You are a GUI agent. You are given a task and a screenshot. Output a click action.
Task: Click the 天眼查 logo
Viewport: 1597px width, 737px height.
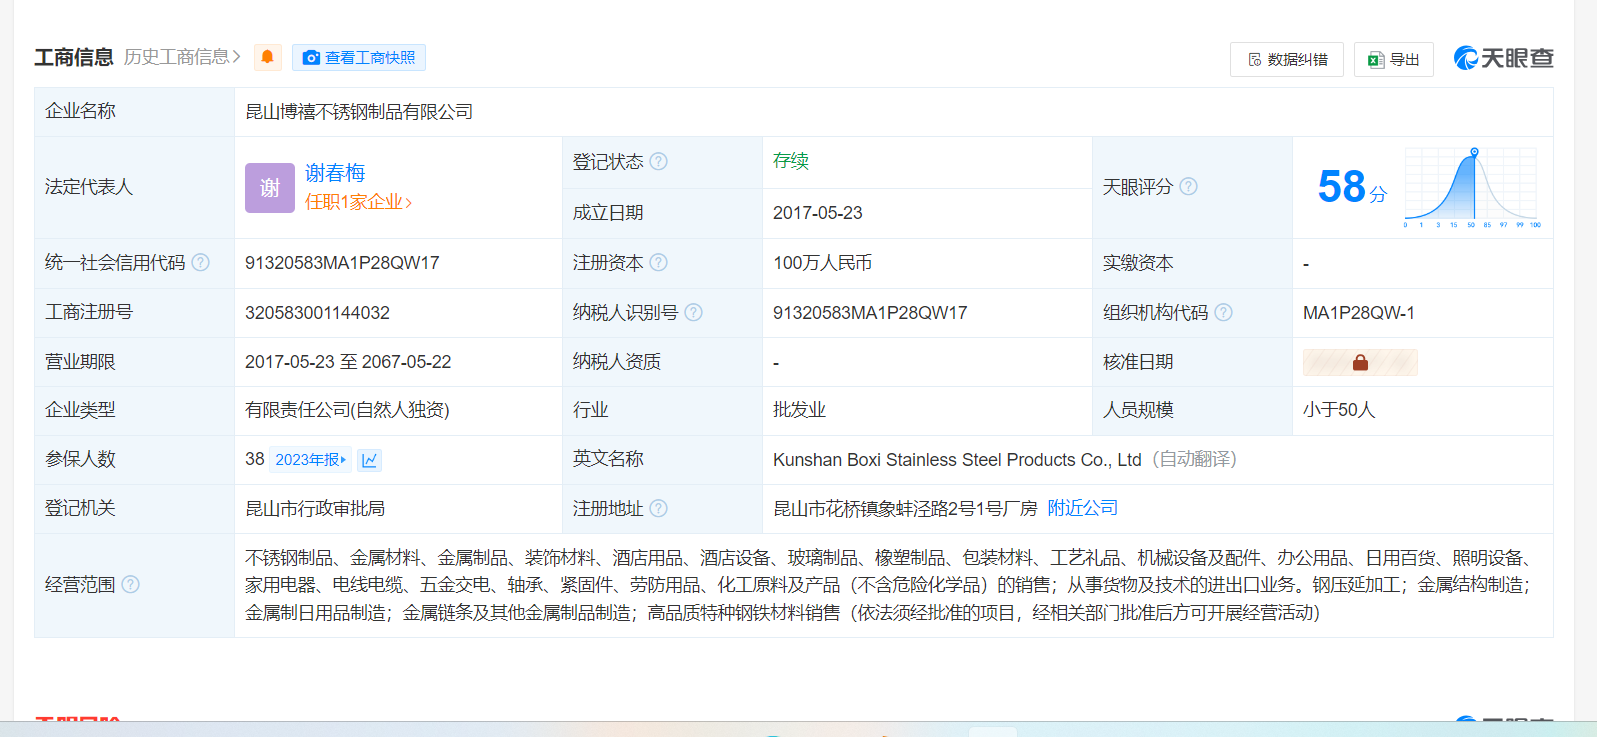pos(1504,58)
